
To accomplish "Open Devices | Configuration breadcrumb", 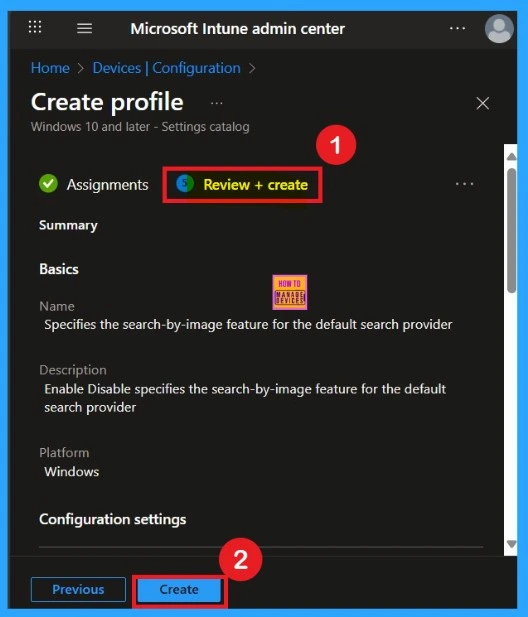I will (x=166, y=68).
